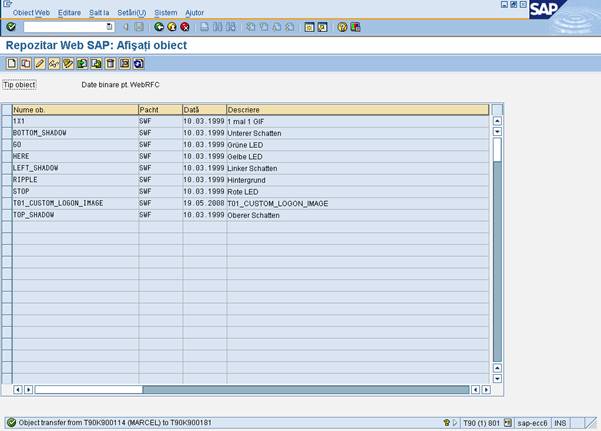Open the Setări(U) menu
The width and height of the screenshot is (601, 431).
click(x=131, y=13)
